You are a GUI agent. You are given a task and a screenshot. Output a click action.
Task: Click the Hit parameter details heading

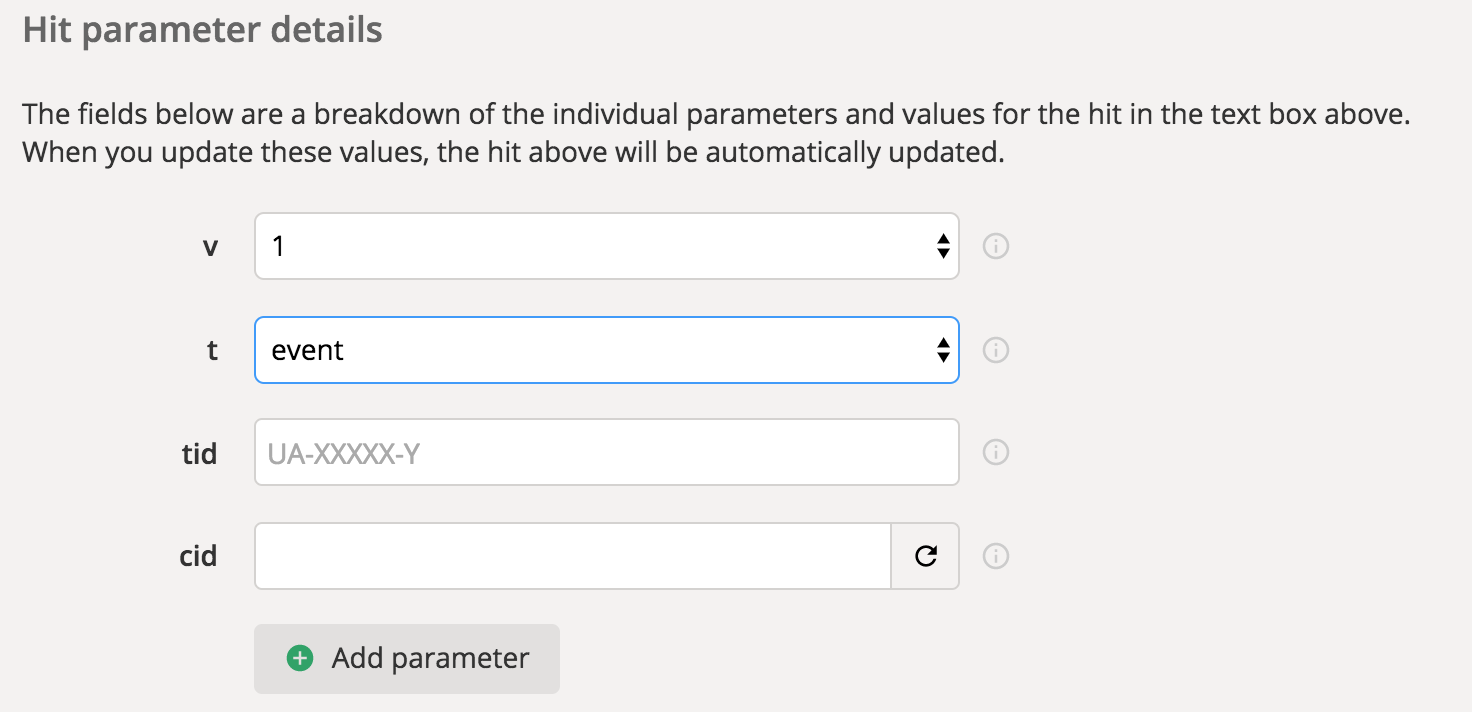202,30
